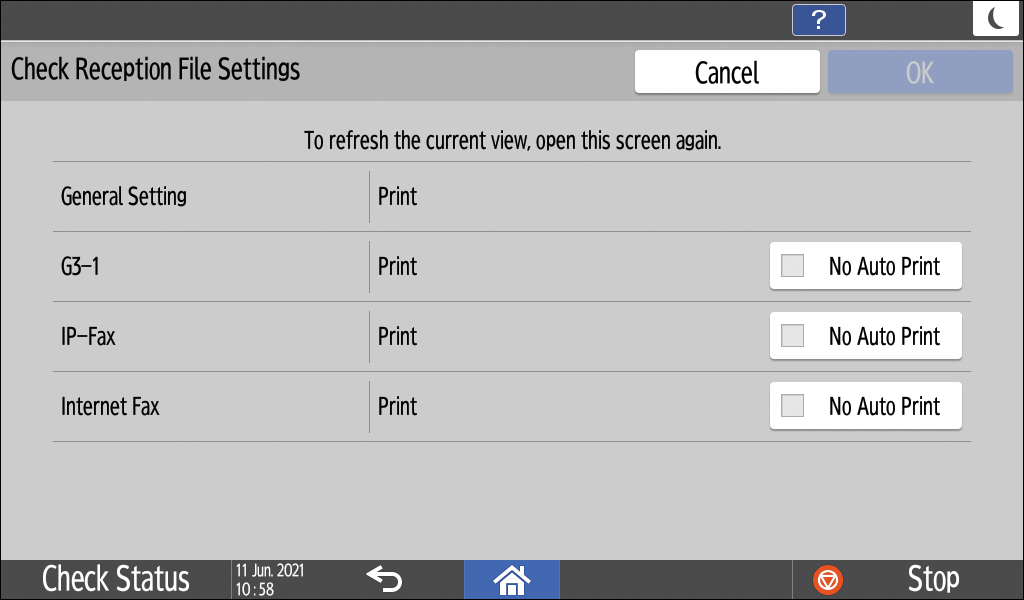This screenshot has width=1024, height=600.
Task: Select the G3-1 line label
Action: coord(85,267)
